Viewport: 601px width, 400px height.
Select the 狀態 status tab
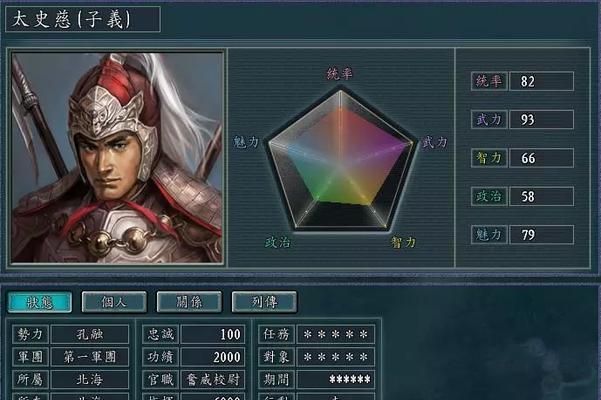coord(40,302)
